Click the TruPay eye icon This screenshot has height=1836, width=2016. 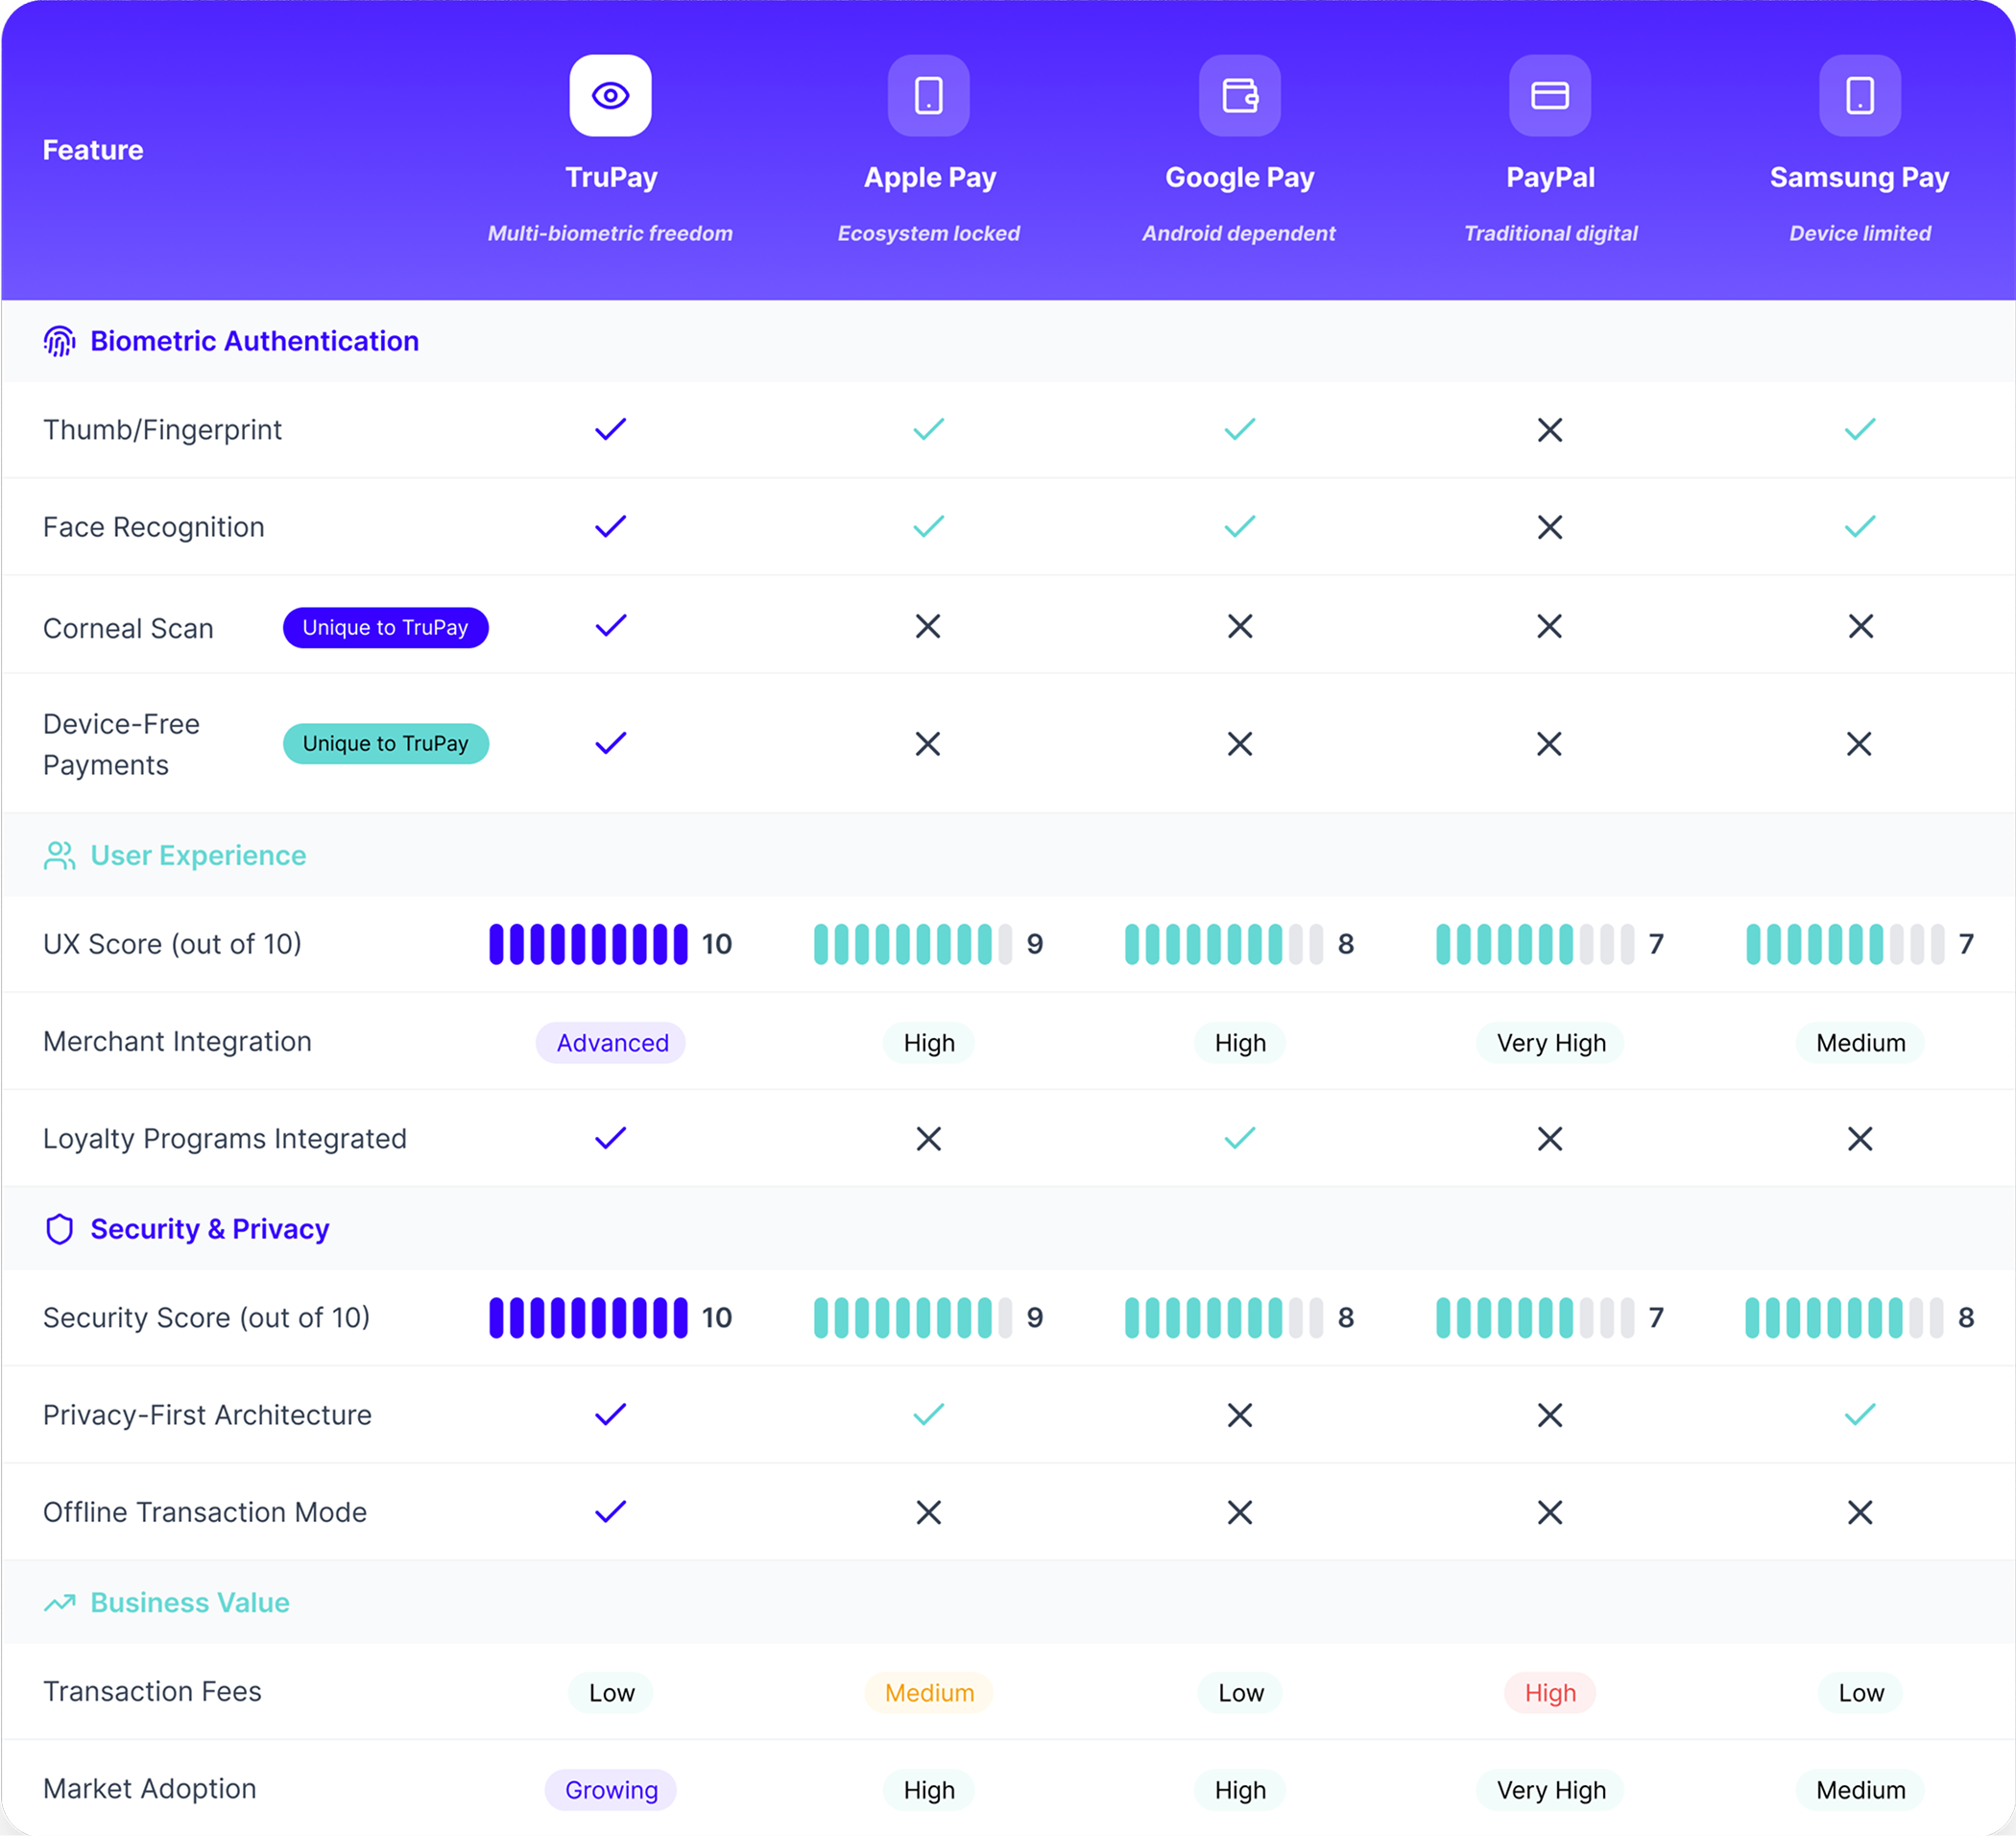610,95
